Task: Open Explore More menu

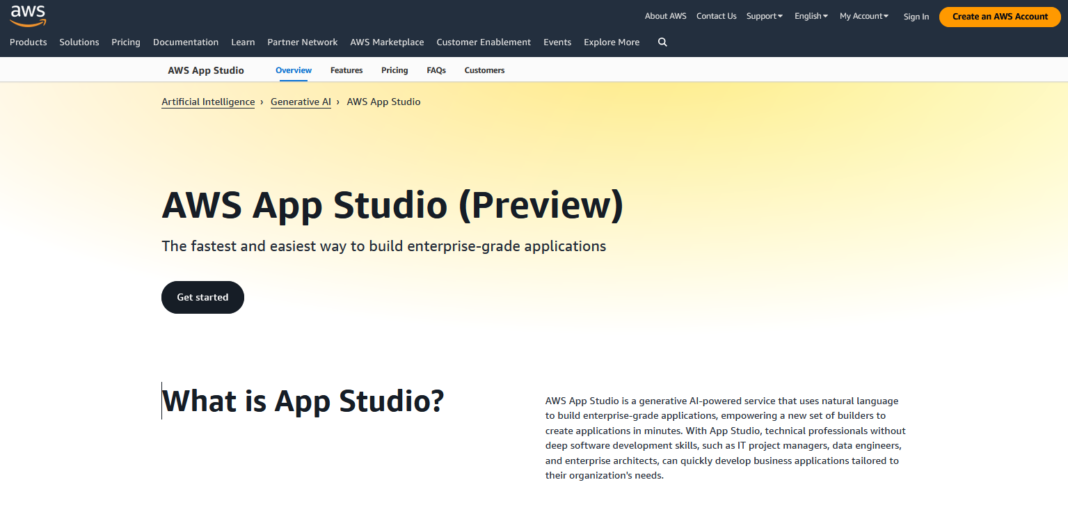Action: [612, 42]
